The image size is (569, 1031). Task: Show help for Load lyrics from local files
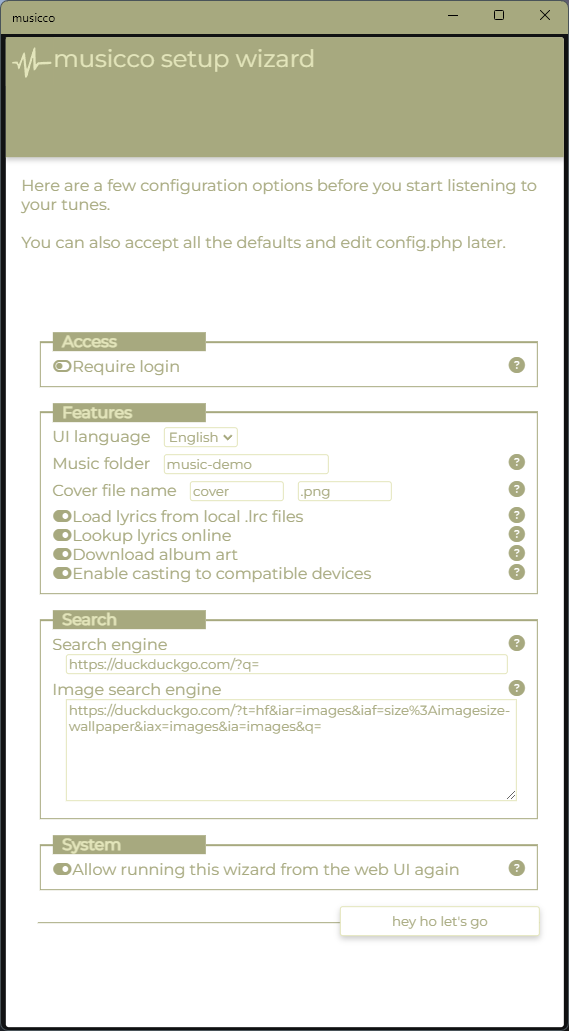517,515
